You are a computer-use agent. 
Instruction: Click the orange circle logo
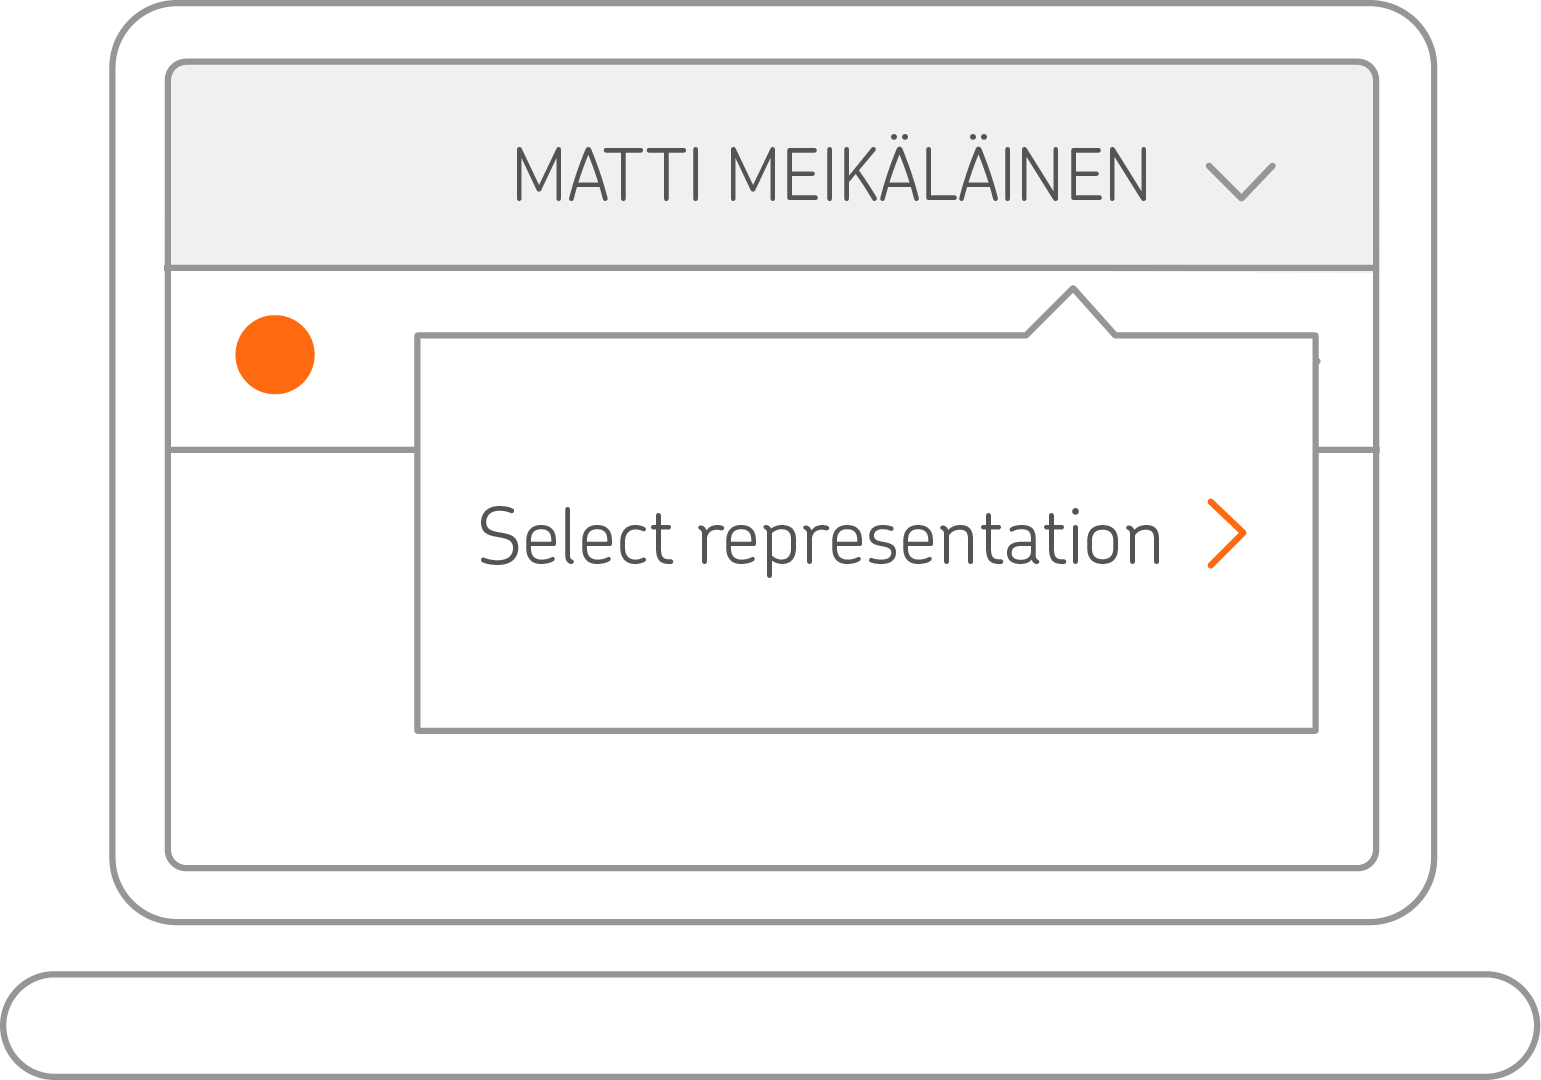click(275, 355)
